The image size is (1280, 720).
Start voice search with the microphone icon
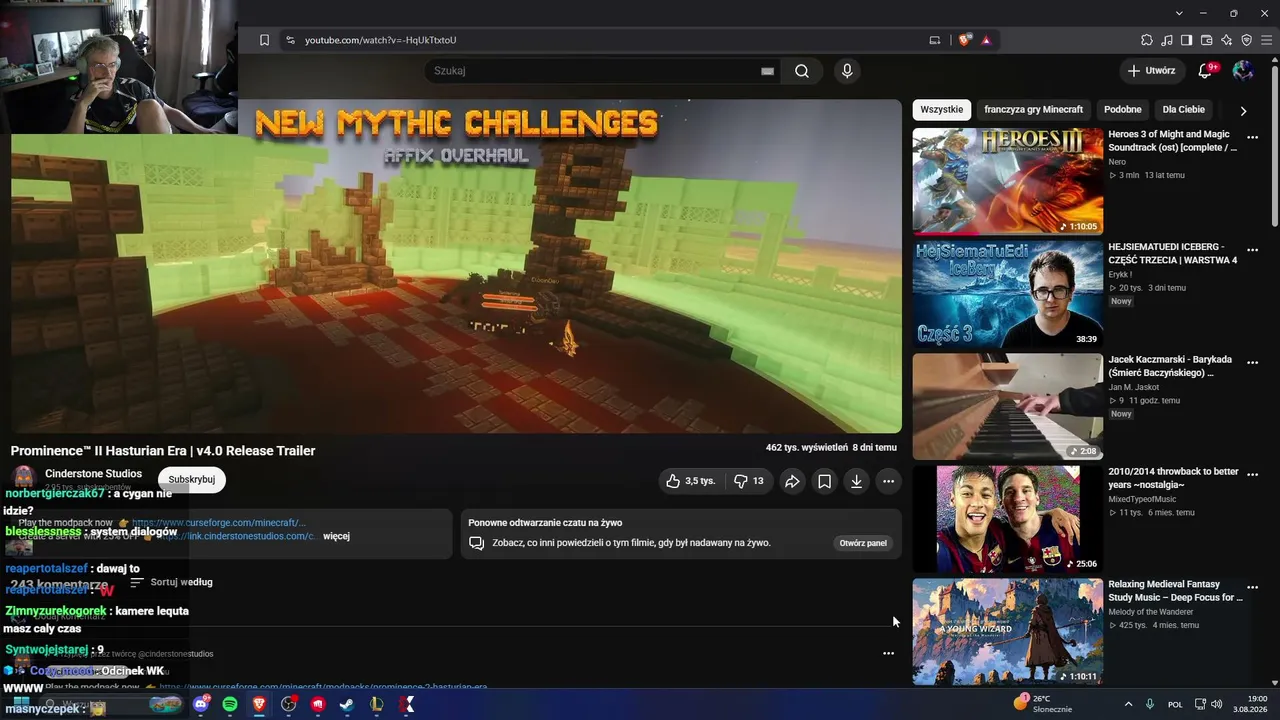coord(847,71)
